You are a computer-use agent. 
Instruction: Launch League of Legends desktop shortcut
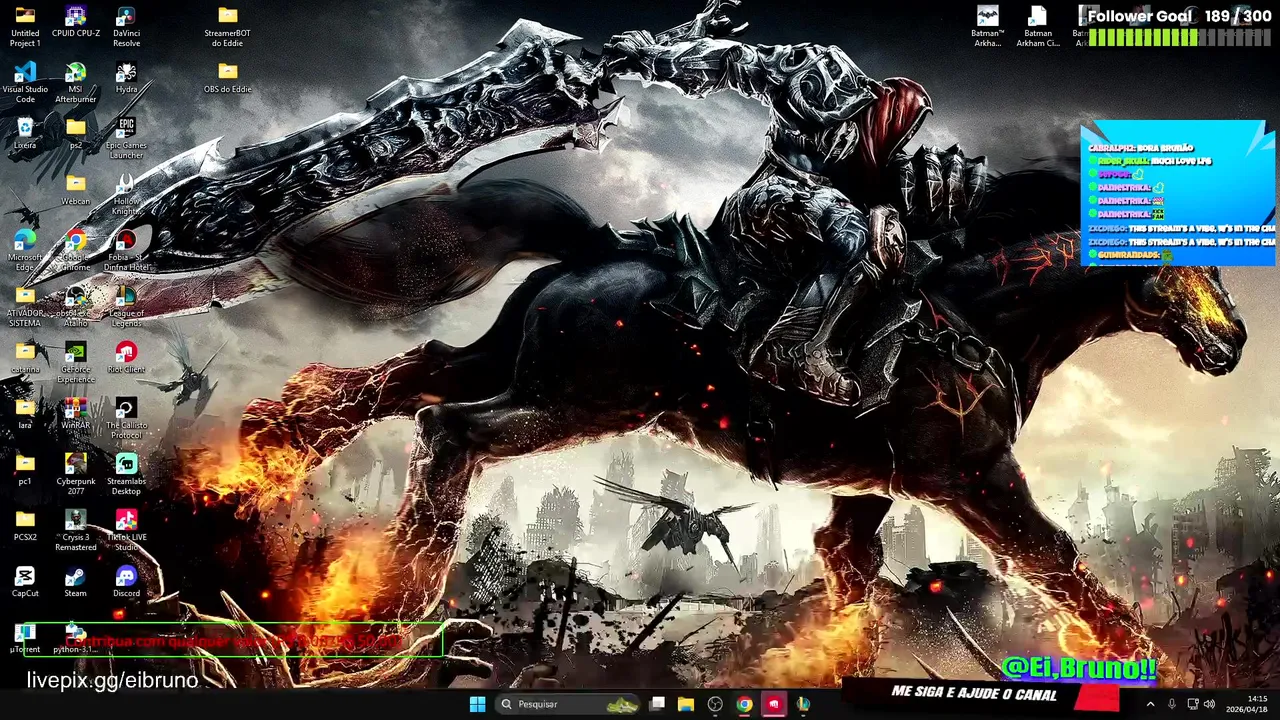click(126, 306)
